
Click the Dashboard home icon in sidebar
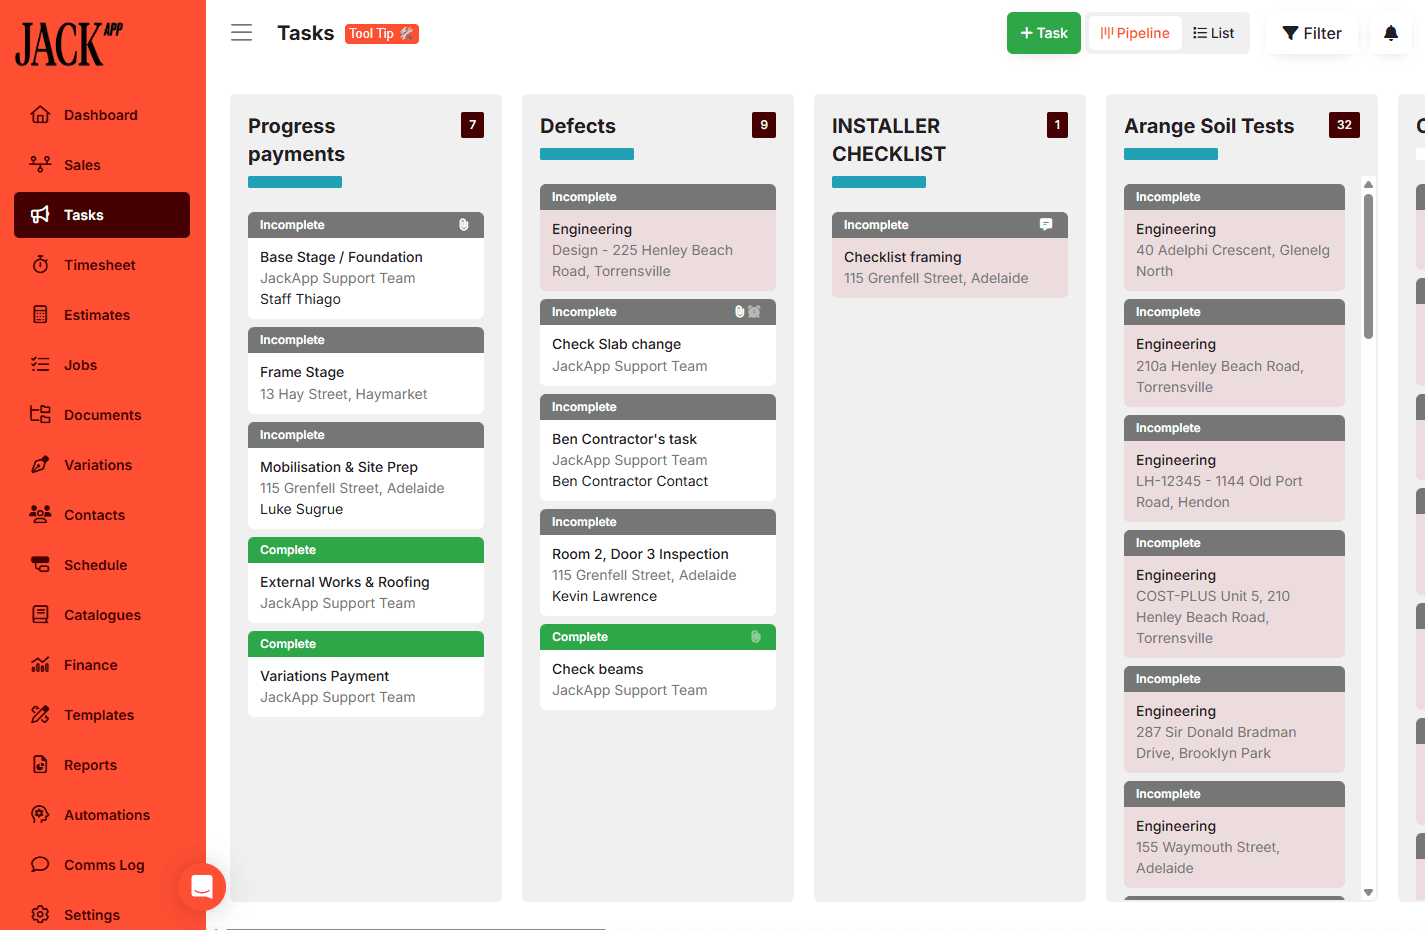pos(40,115)
